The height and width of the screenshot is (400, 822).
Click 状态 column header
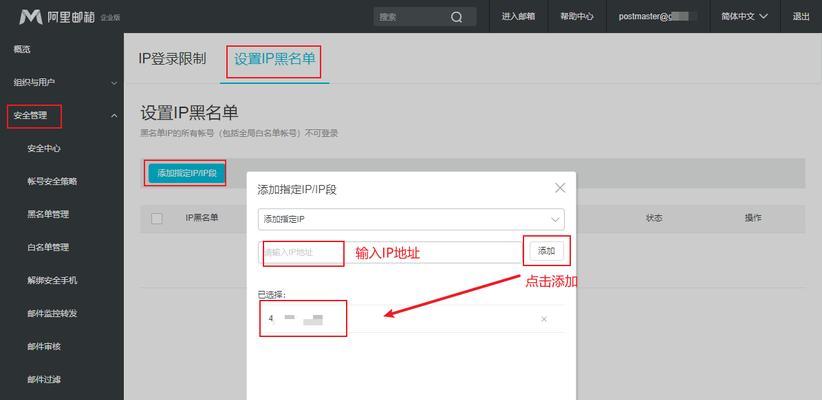coord(654,218)
